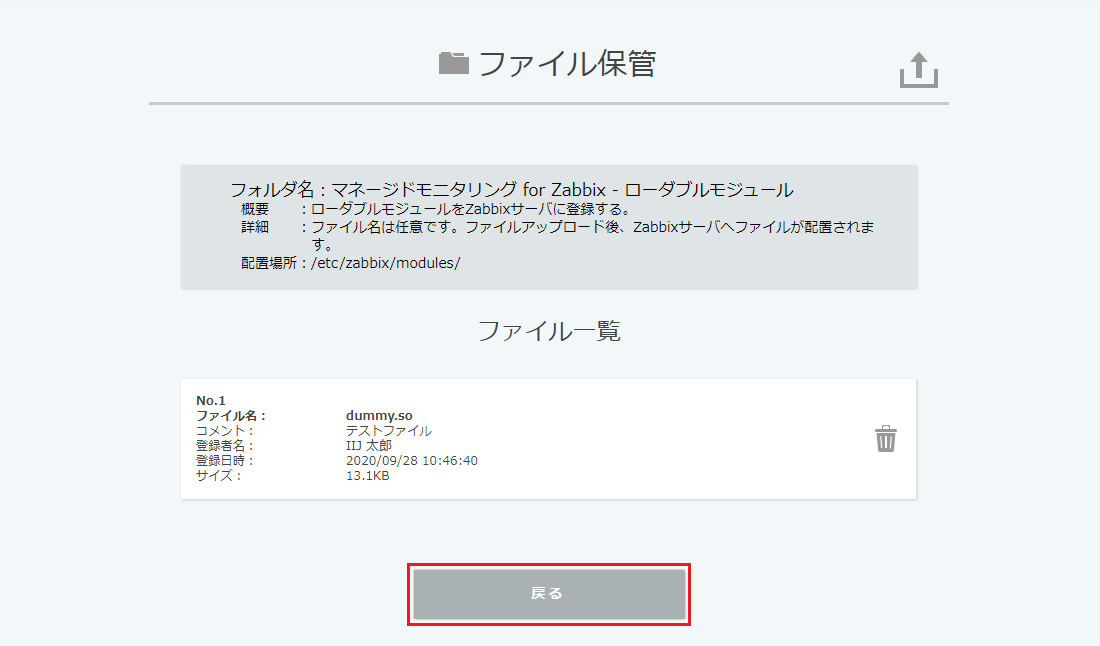The width and height of the screenshot is (1100, 646).
Task: Click the file size 13.1KB
Action: pos(367,476)
